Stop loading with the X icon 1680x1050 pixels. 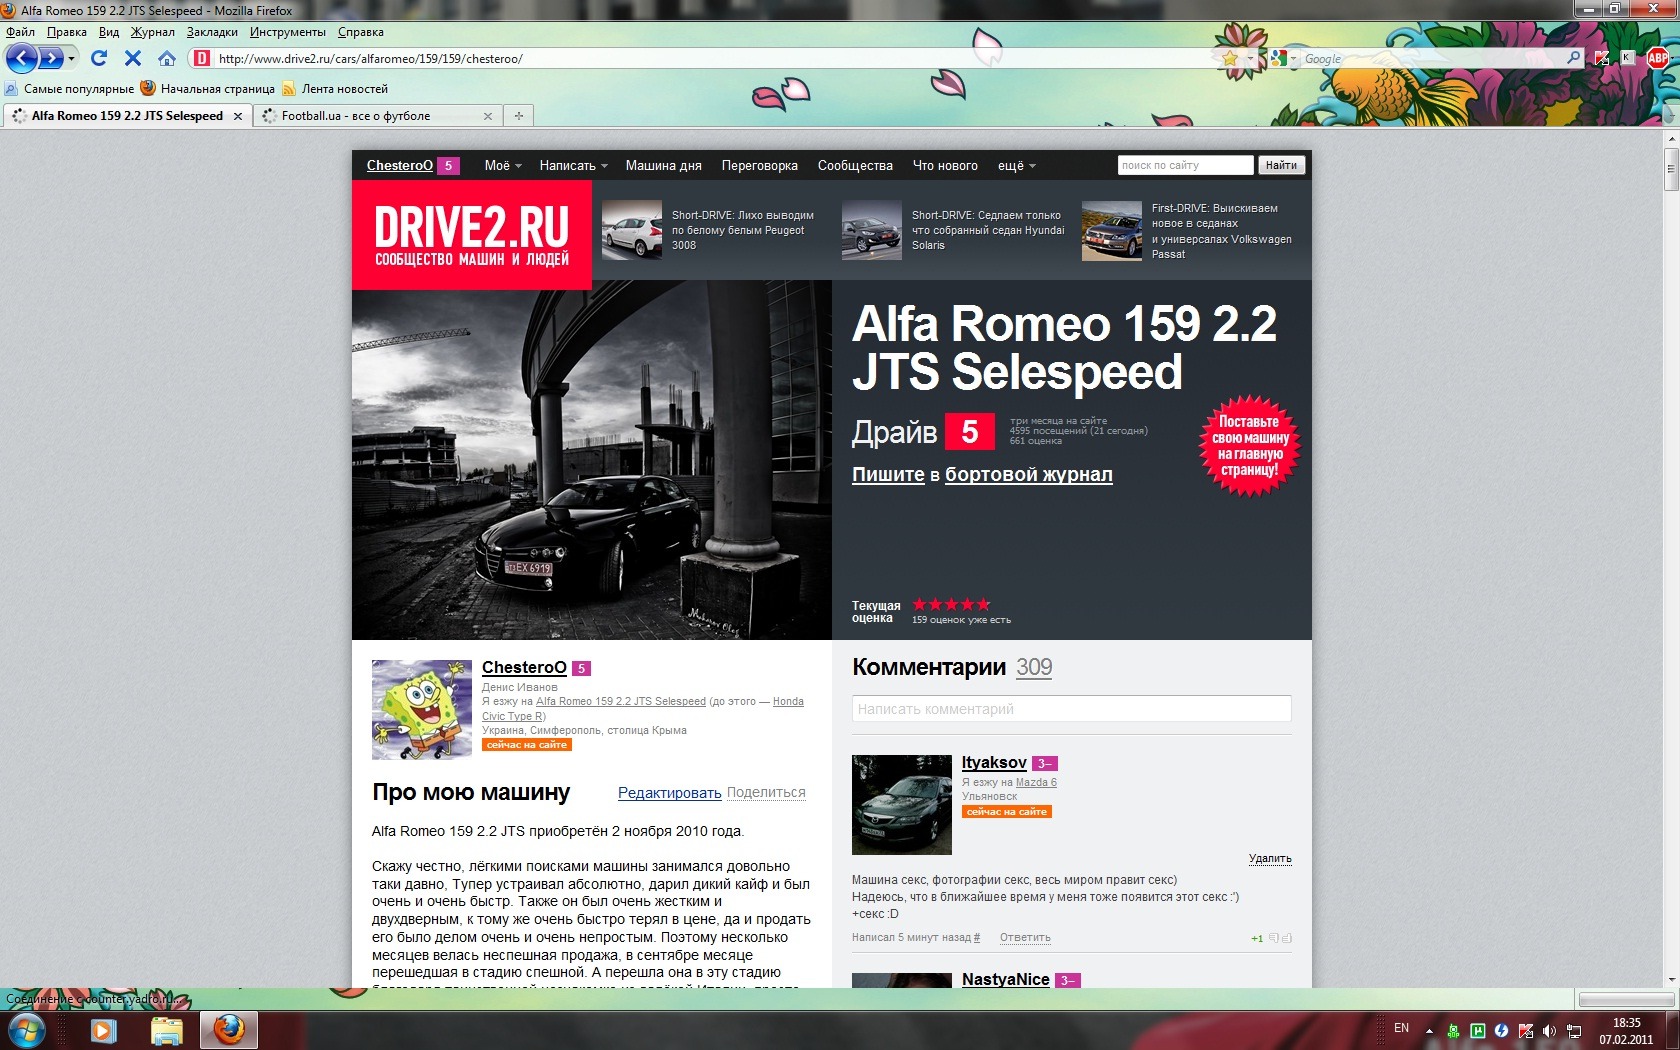tap(132, 58)
